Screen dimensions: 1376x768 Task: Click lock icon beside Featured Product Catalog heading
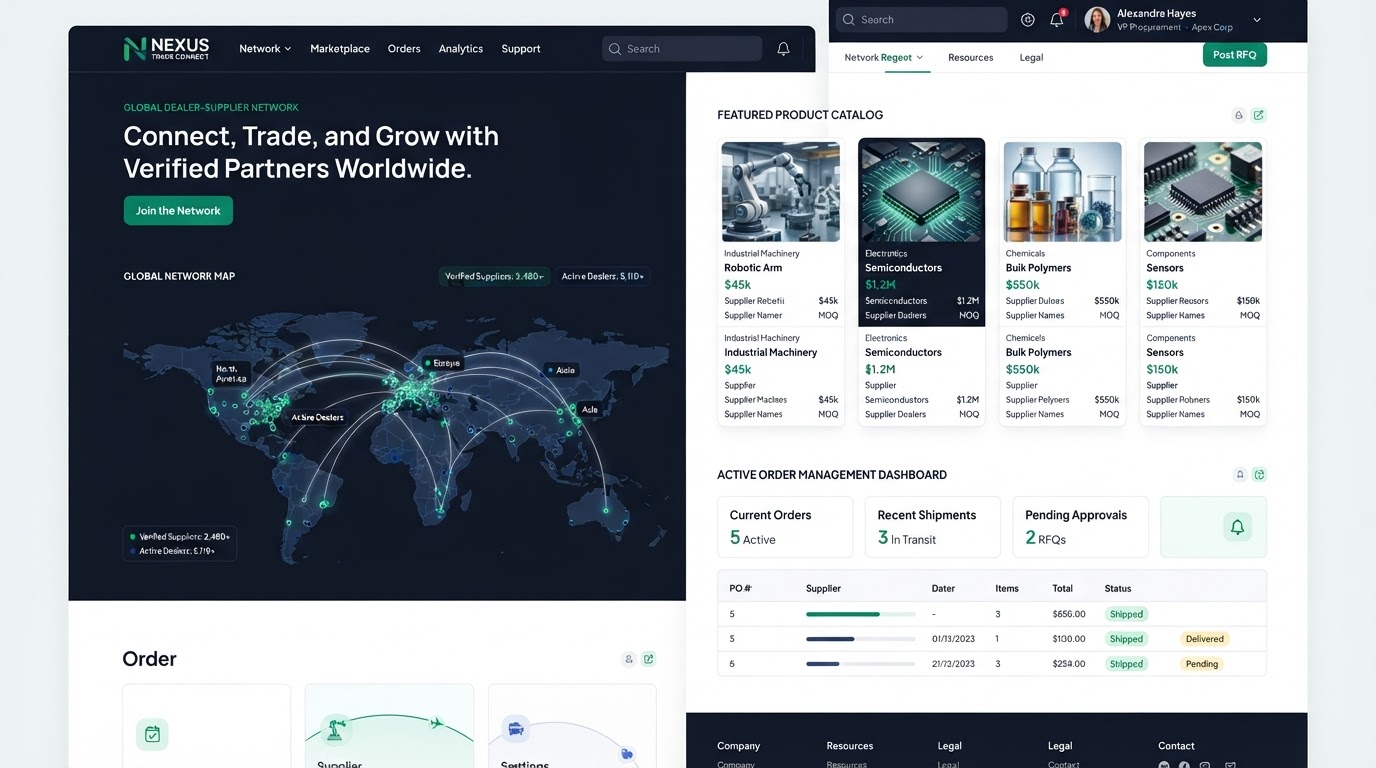[x=1239, y=115]
